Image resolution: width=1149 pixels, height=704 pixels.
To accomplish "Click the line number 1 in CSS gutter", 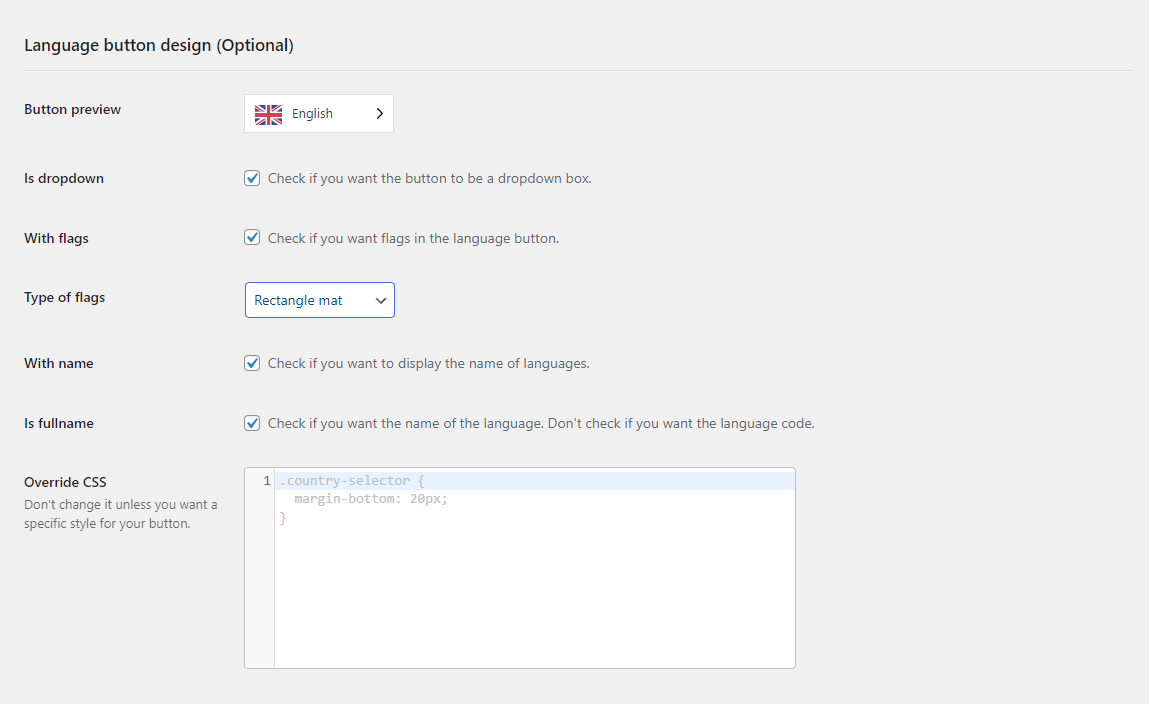I will tap(265, 480).
